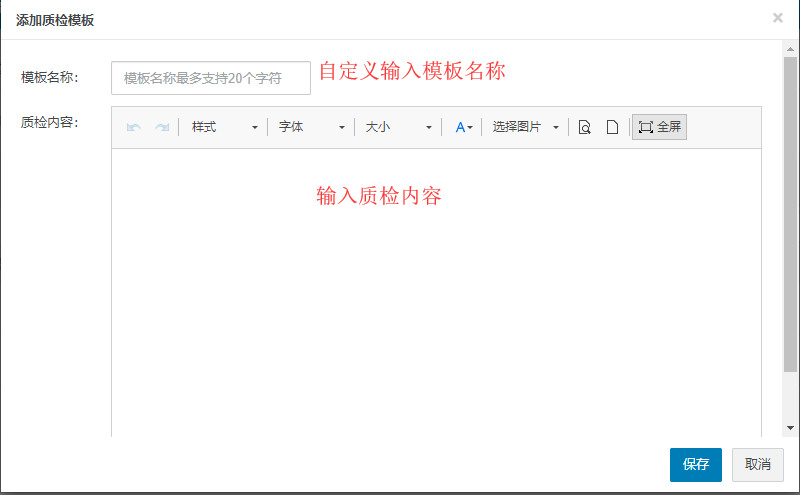Click the preview magnifier page icon
The image size is (800, 495).
coord(585,127)
